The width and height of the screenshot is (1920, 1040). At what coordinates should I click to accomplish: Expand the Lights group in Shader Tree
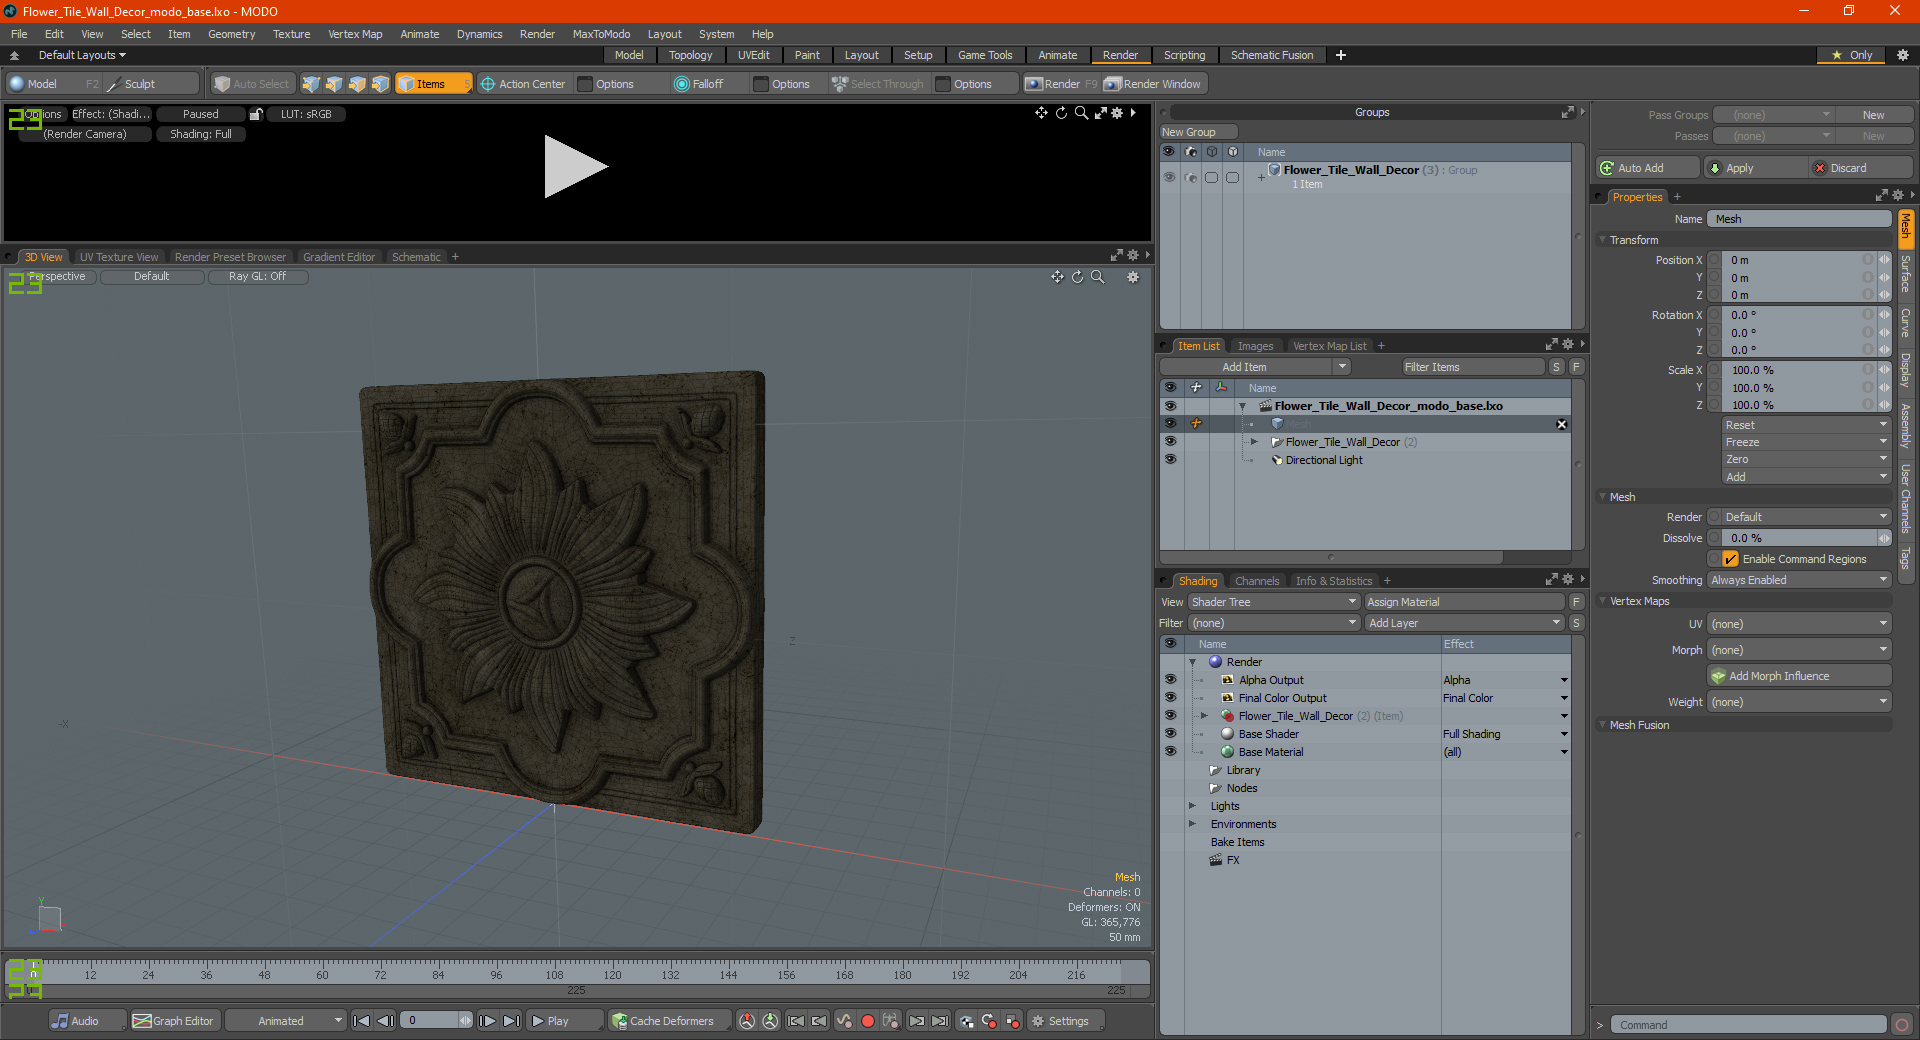pos(1192,806)
